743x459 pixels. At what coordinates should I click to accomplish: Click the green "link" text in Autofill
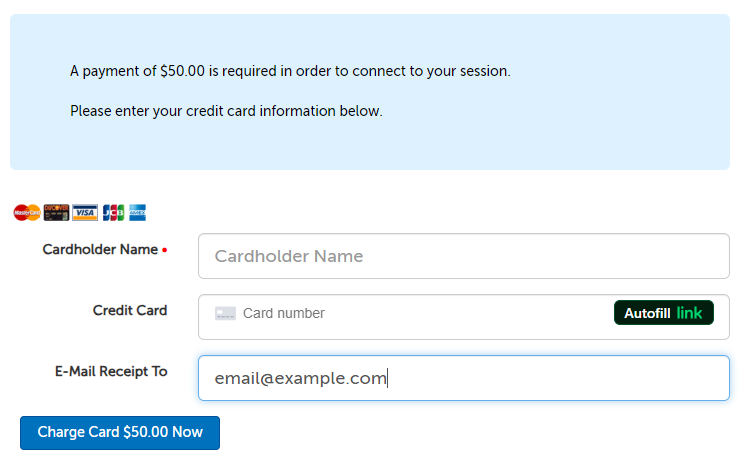point(689,313)
